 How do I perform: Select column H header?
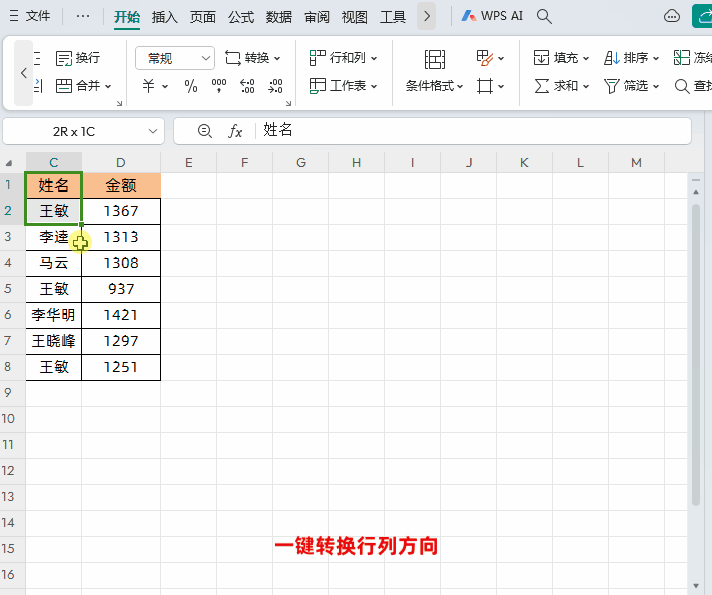tap(356, 163)
